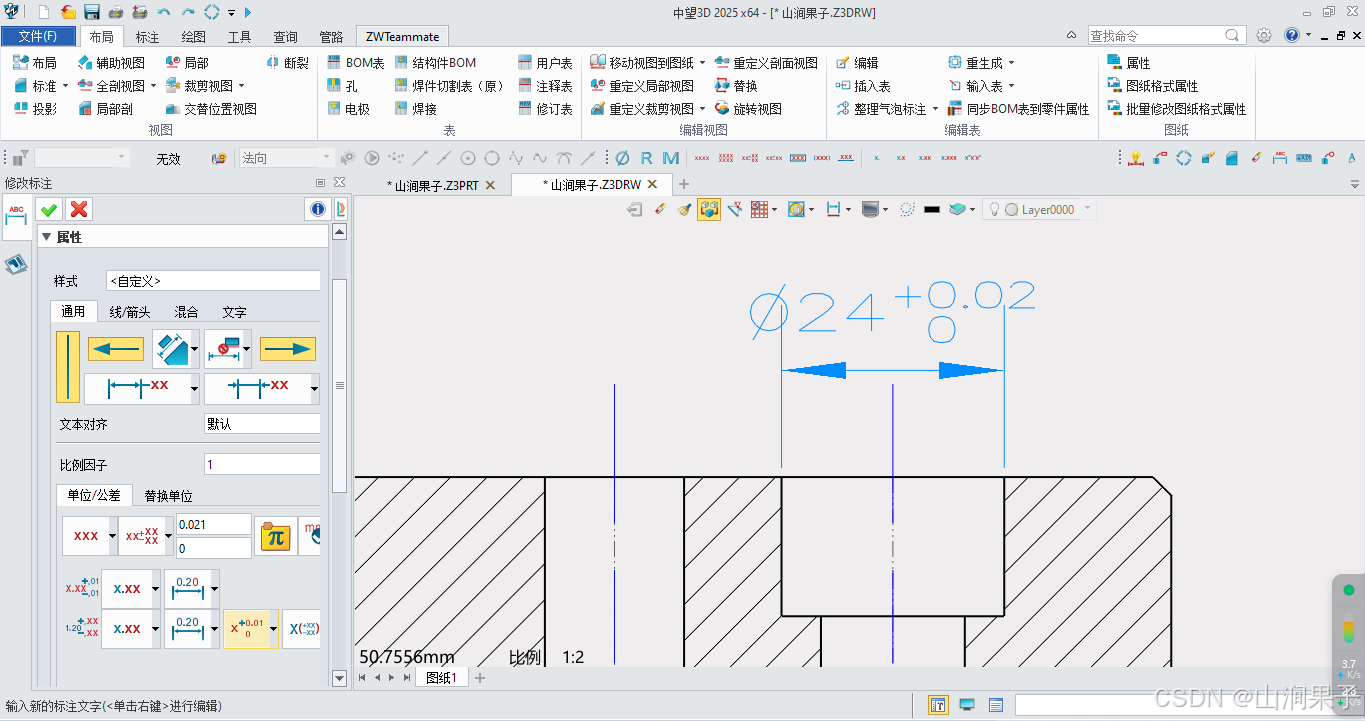Click the upper tolerance 0.021 field
Screen dimensions: 1365x721
[x=214, y=525]
